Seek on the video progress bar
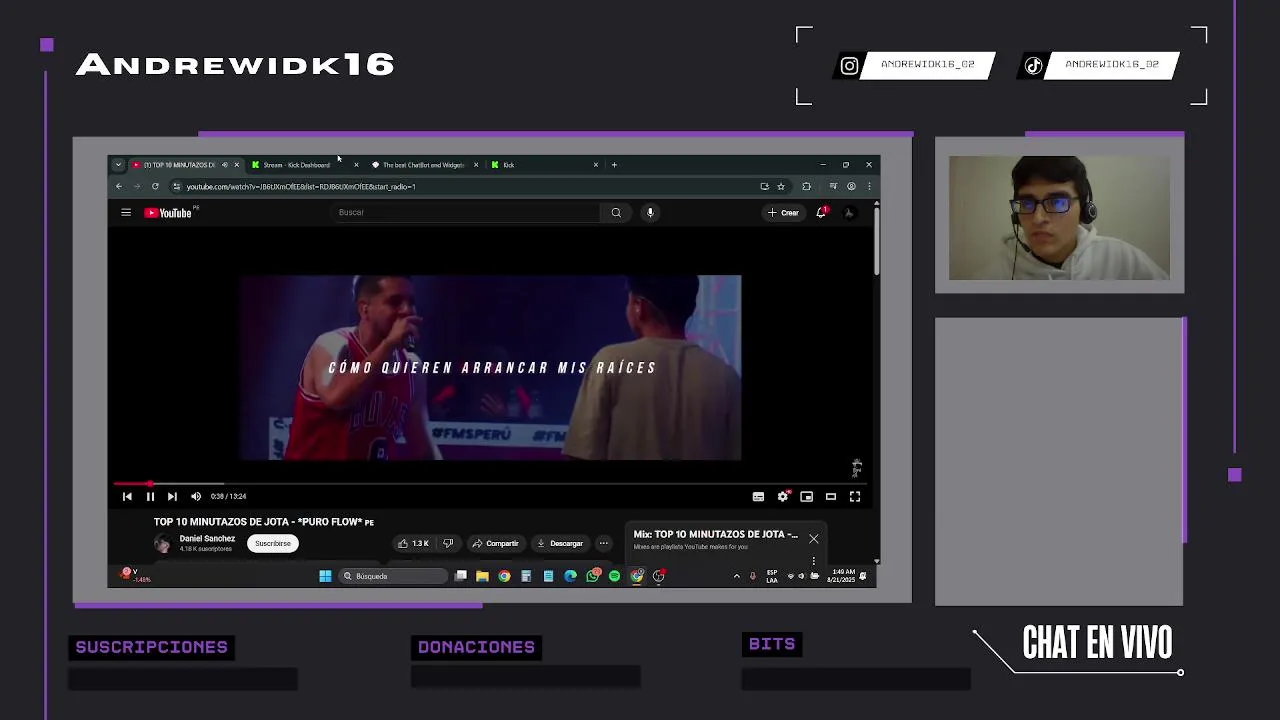The height and width of the screenshot is (720, 1280). coord(492,484)
